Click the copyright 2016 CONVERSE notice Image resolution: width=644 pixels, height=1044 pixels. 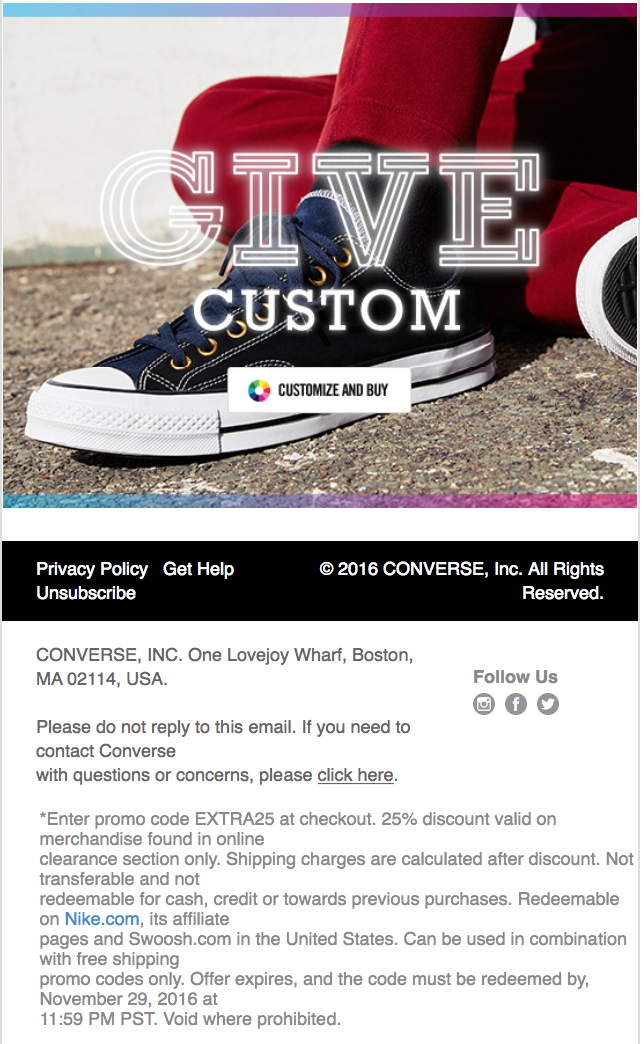(462, 581)
